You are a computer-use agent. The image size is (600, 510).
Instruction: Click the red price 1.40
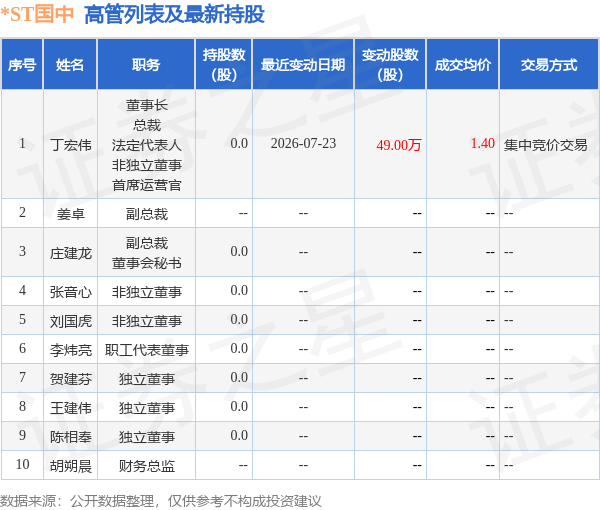coord(483,143)
